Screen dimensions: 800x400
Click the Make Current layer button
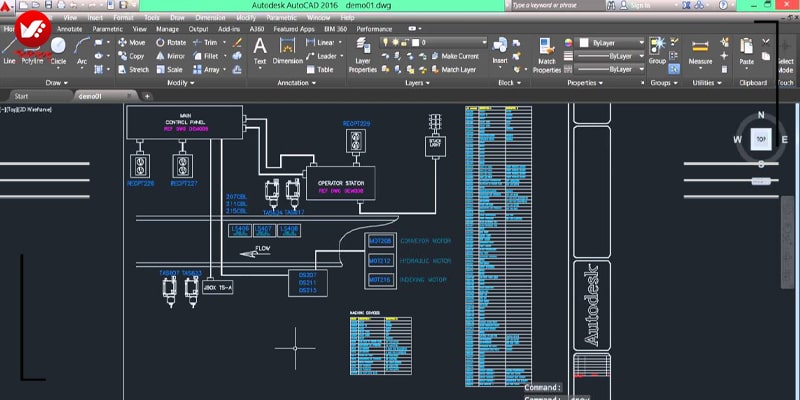click(x=455, y=56)
